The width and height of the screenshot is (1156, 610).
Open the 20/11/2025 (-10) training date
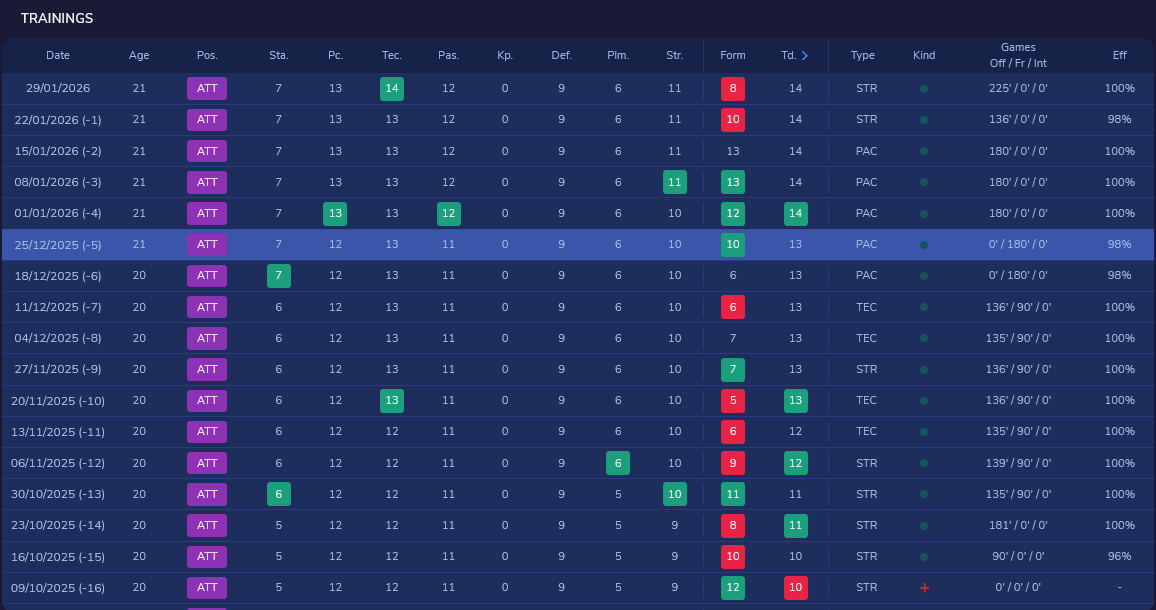(x=58, y=401)
